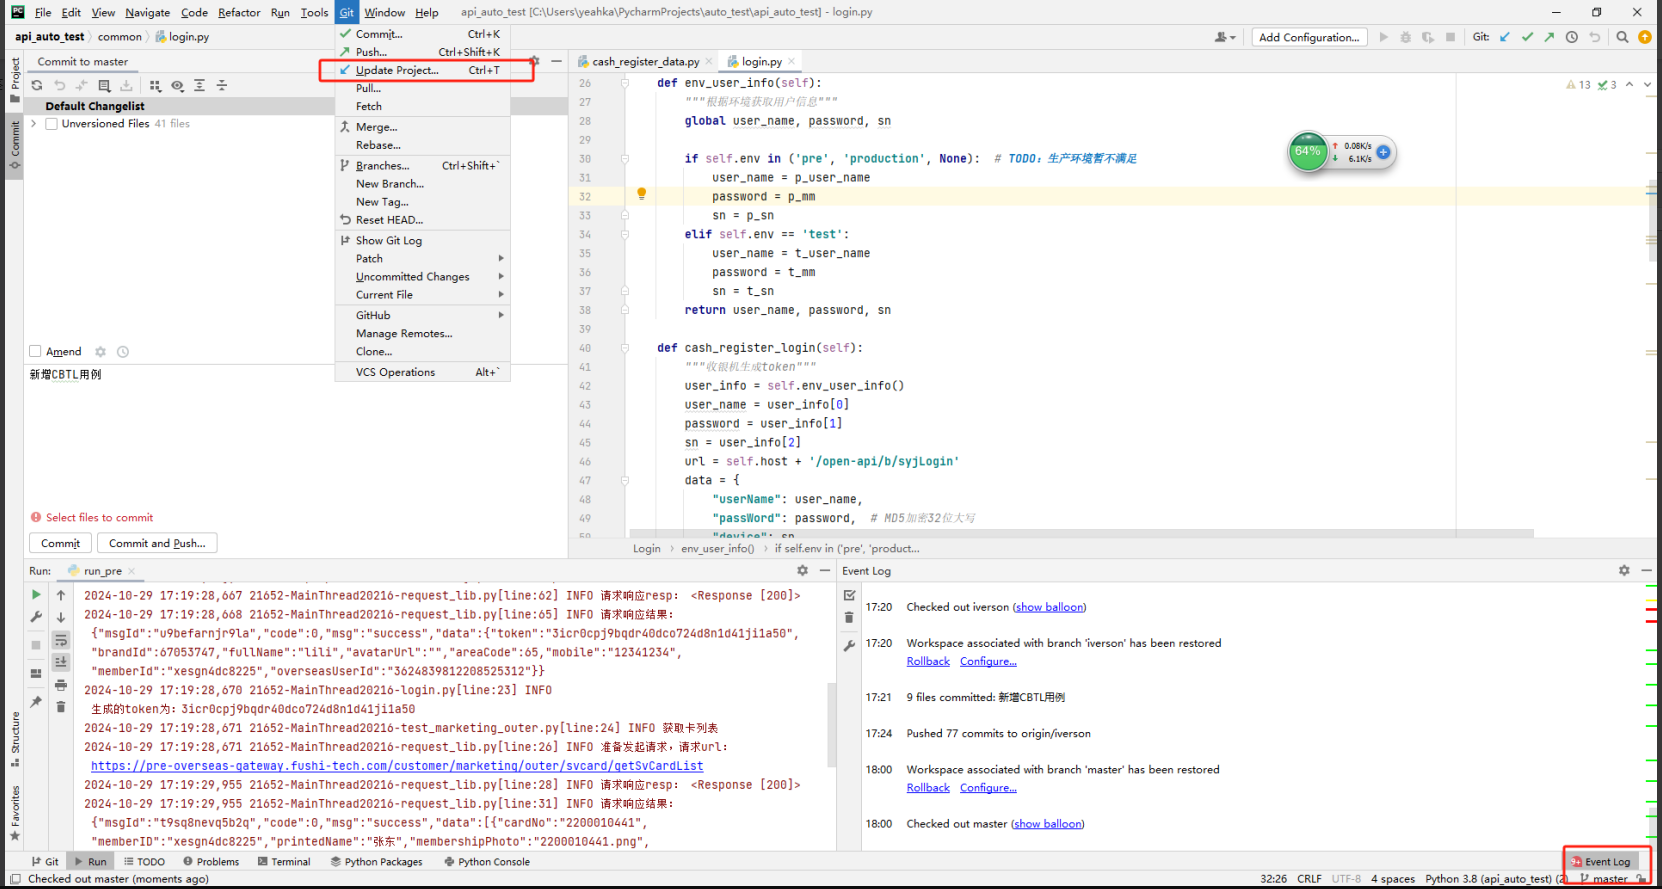Print the Run console output

point(61,685)
